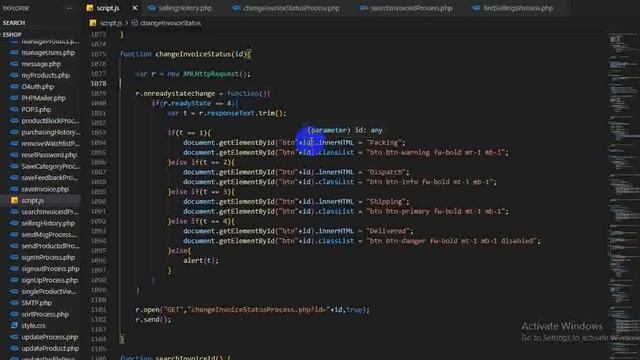Click line number 1101 in the gutter
Image resolution: width=640 pixels, height=360 pixels.
98,310
